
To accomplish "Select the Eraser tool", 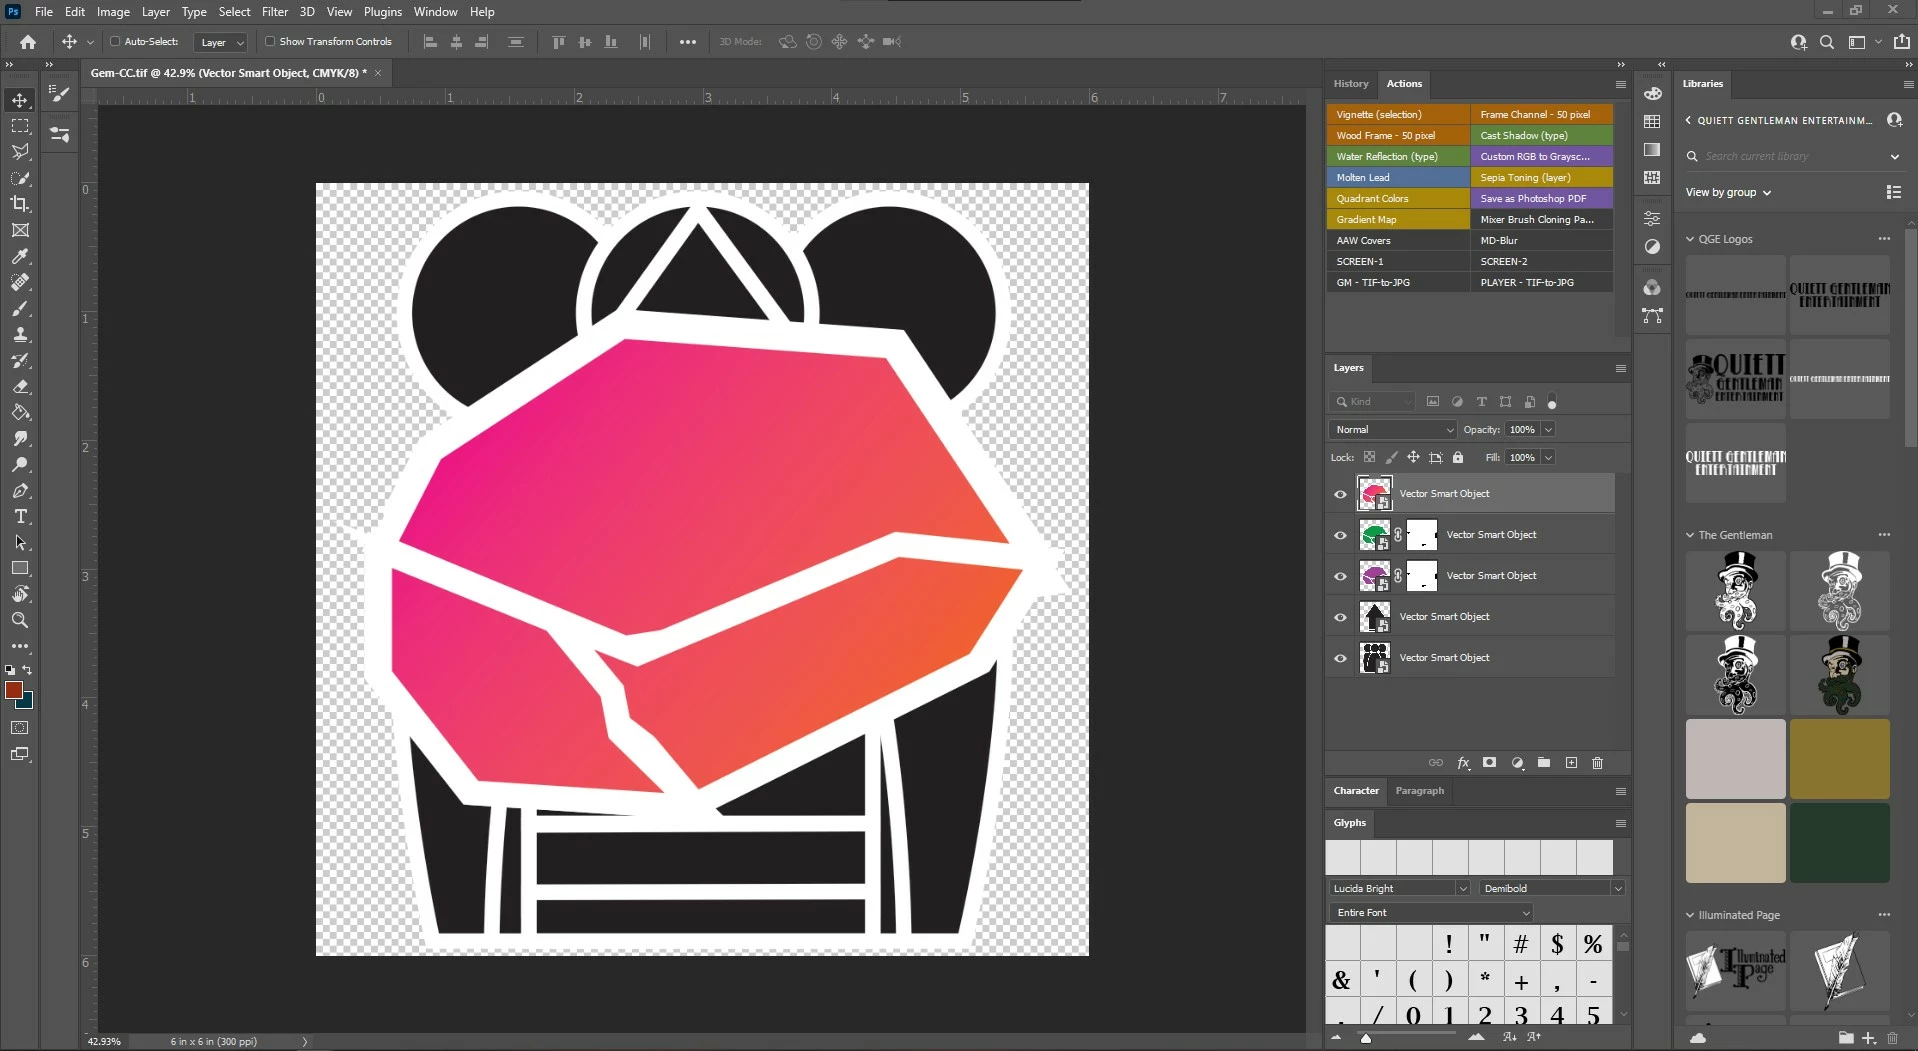I will [20, 386].
